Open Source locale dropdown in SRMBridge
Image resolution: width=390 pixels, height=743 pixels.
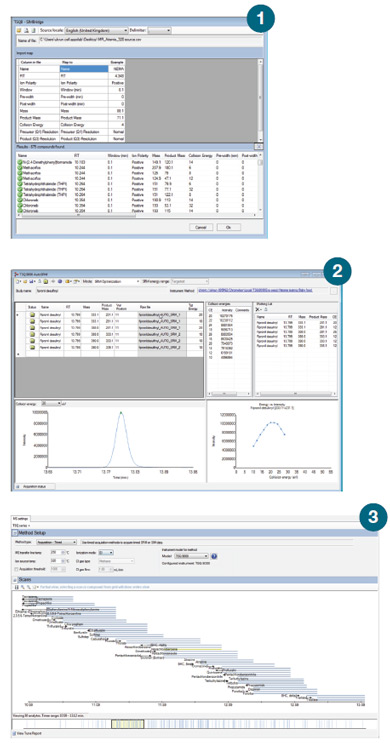point(96,30)
